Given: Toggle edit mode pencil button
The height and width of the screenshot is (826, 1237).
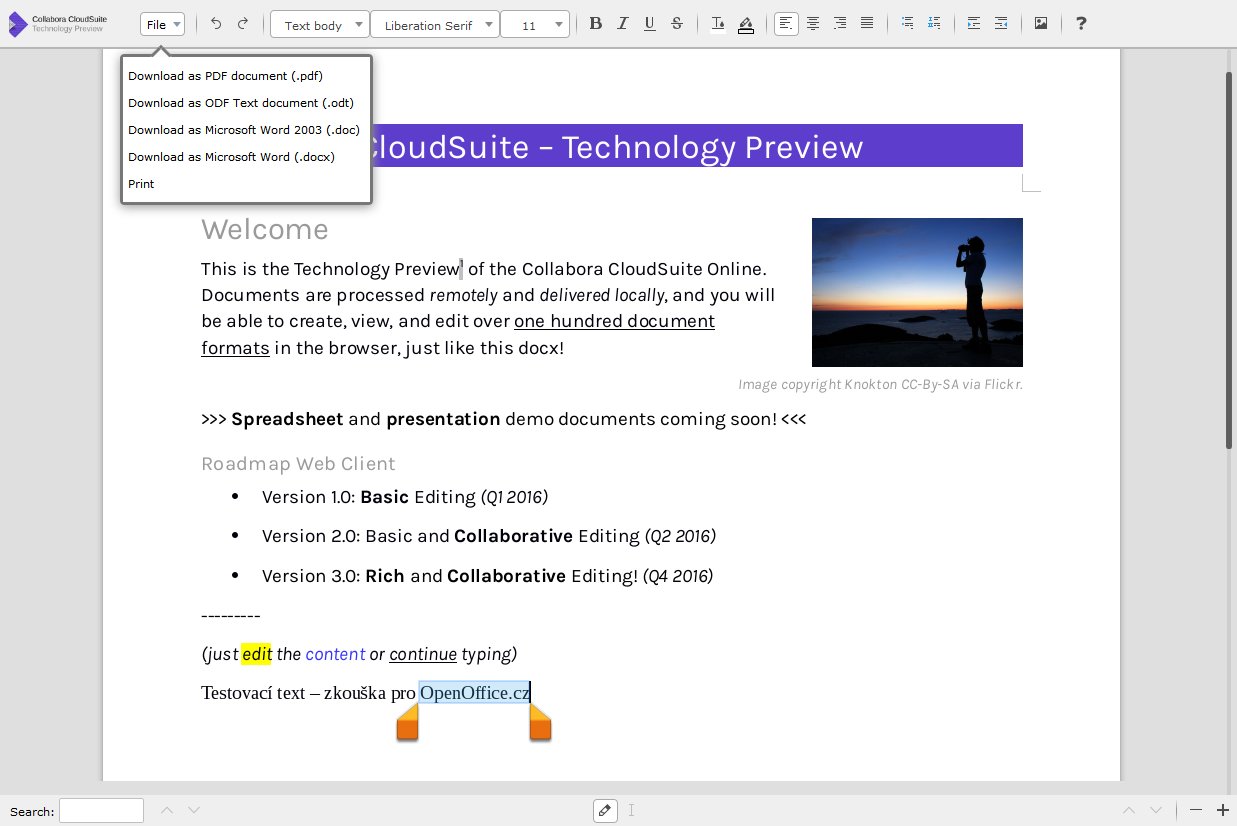Looking at the screenshot, I should (x=604, y=810).
